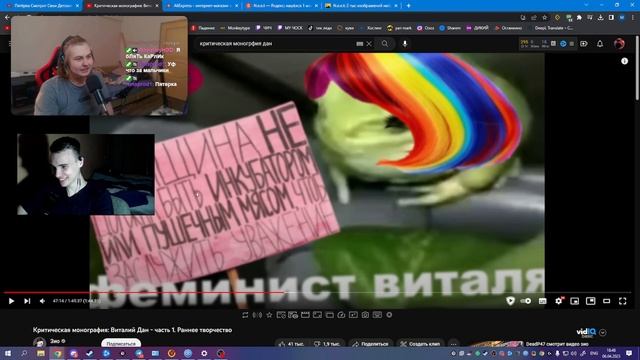This screenshot has height=360, width=640.
Task: Open the Chrome three-dot menu
Action: [x=632, y=18]
